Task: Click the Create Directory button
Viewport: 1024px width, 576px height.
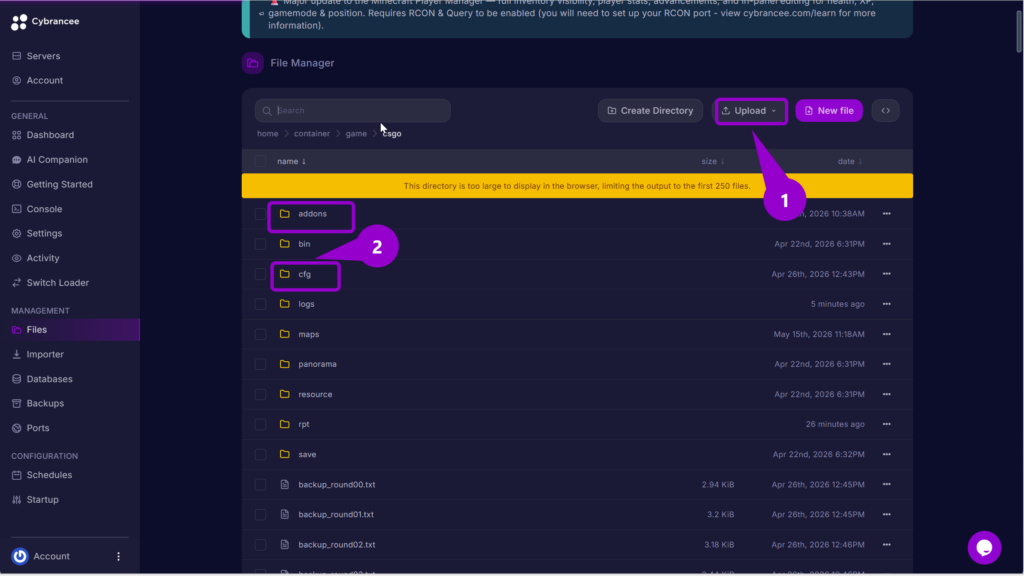Action: click(x=650, y=111)
